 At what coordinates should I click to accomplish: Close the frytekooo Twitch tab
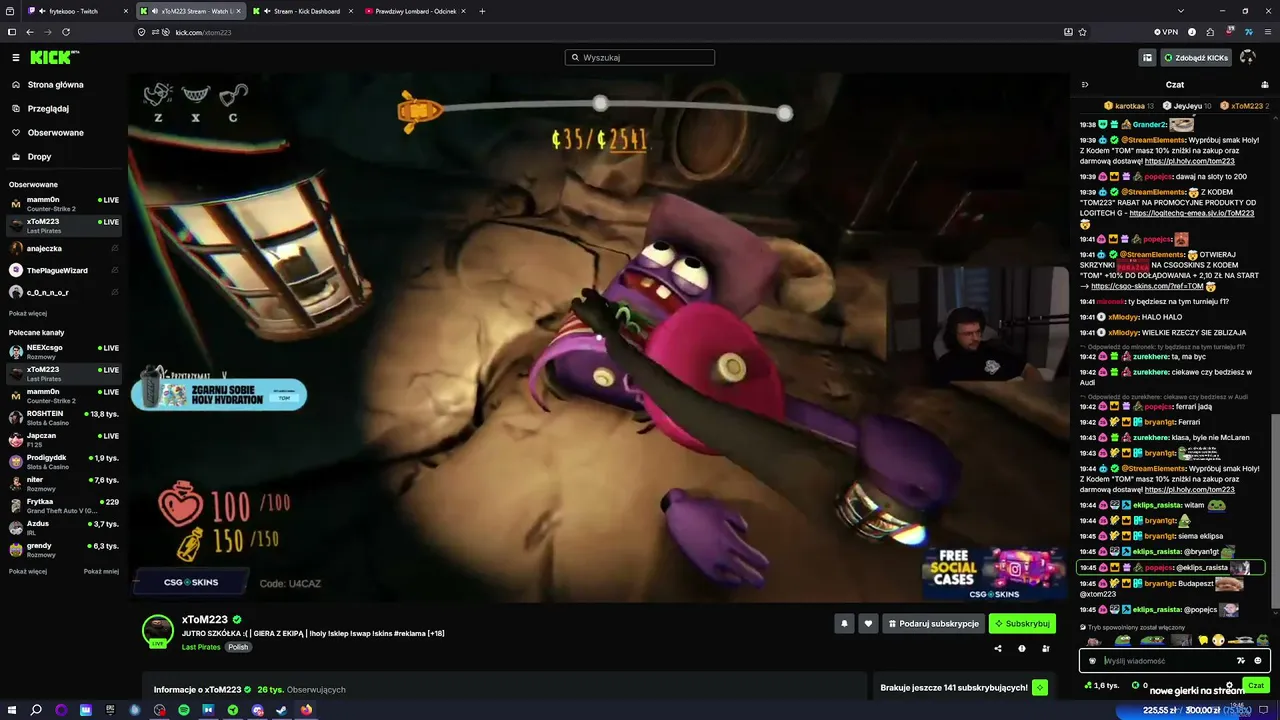coord(126,11)
